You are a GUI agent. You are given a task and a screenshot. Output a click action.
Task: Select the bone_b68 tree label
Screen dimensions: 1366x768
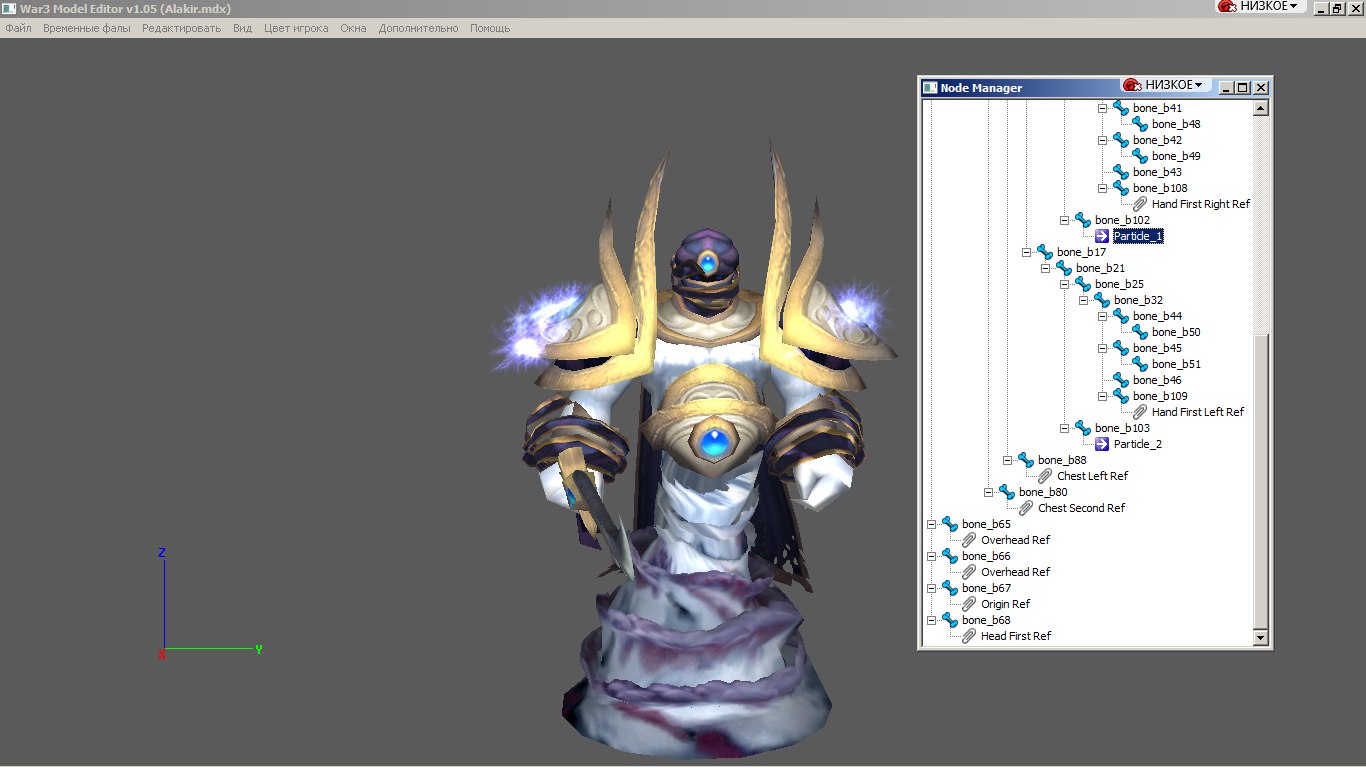[x=986, y=620]
